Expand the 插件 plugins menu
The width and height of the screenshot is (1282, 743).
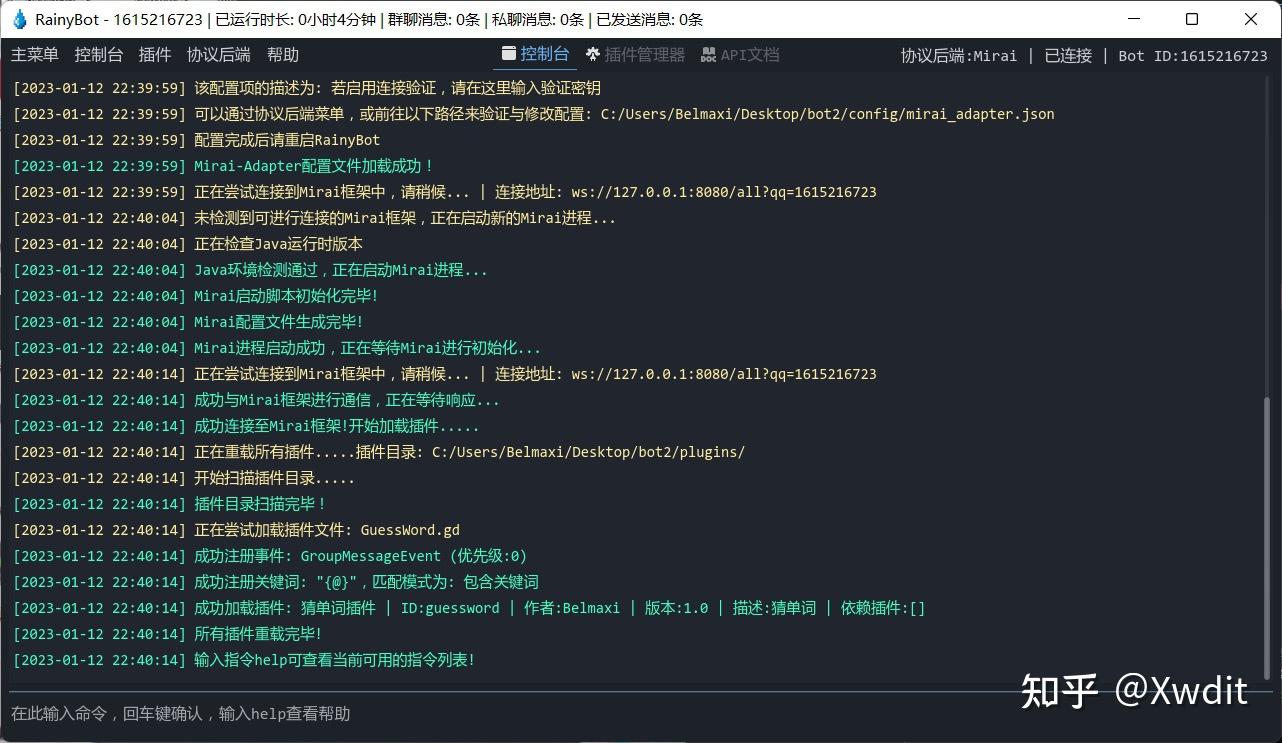click(x=155, y=54)
